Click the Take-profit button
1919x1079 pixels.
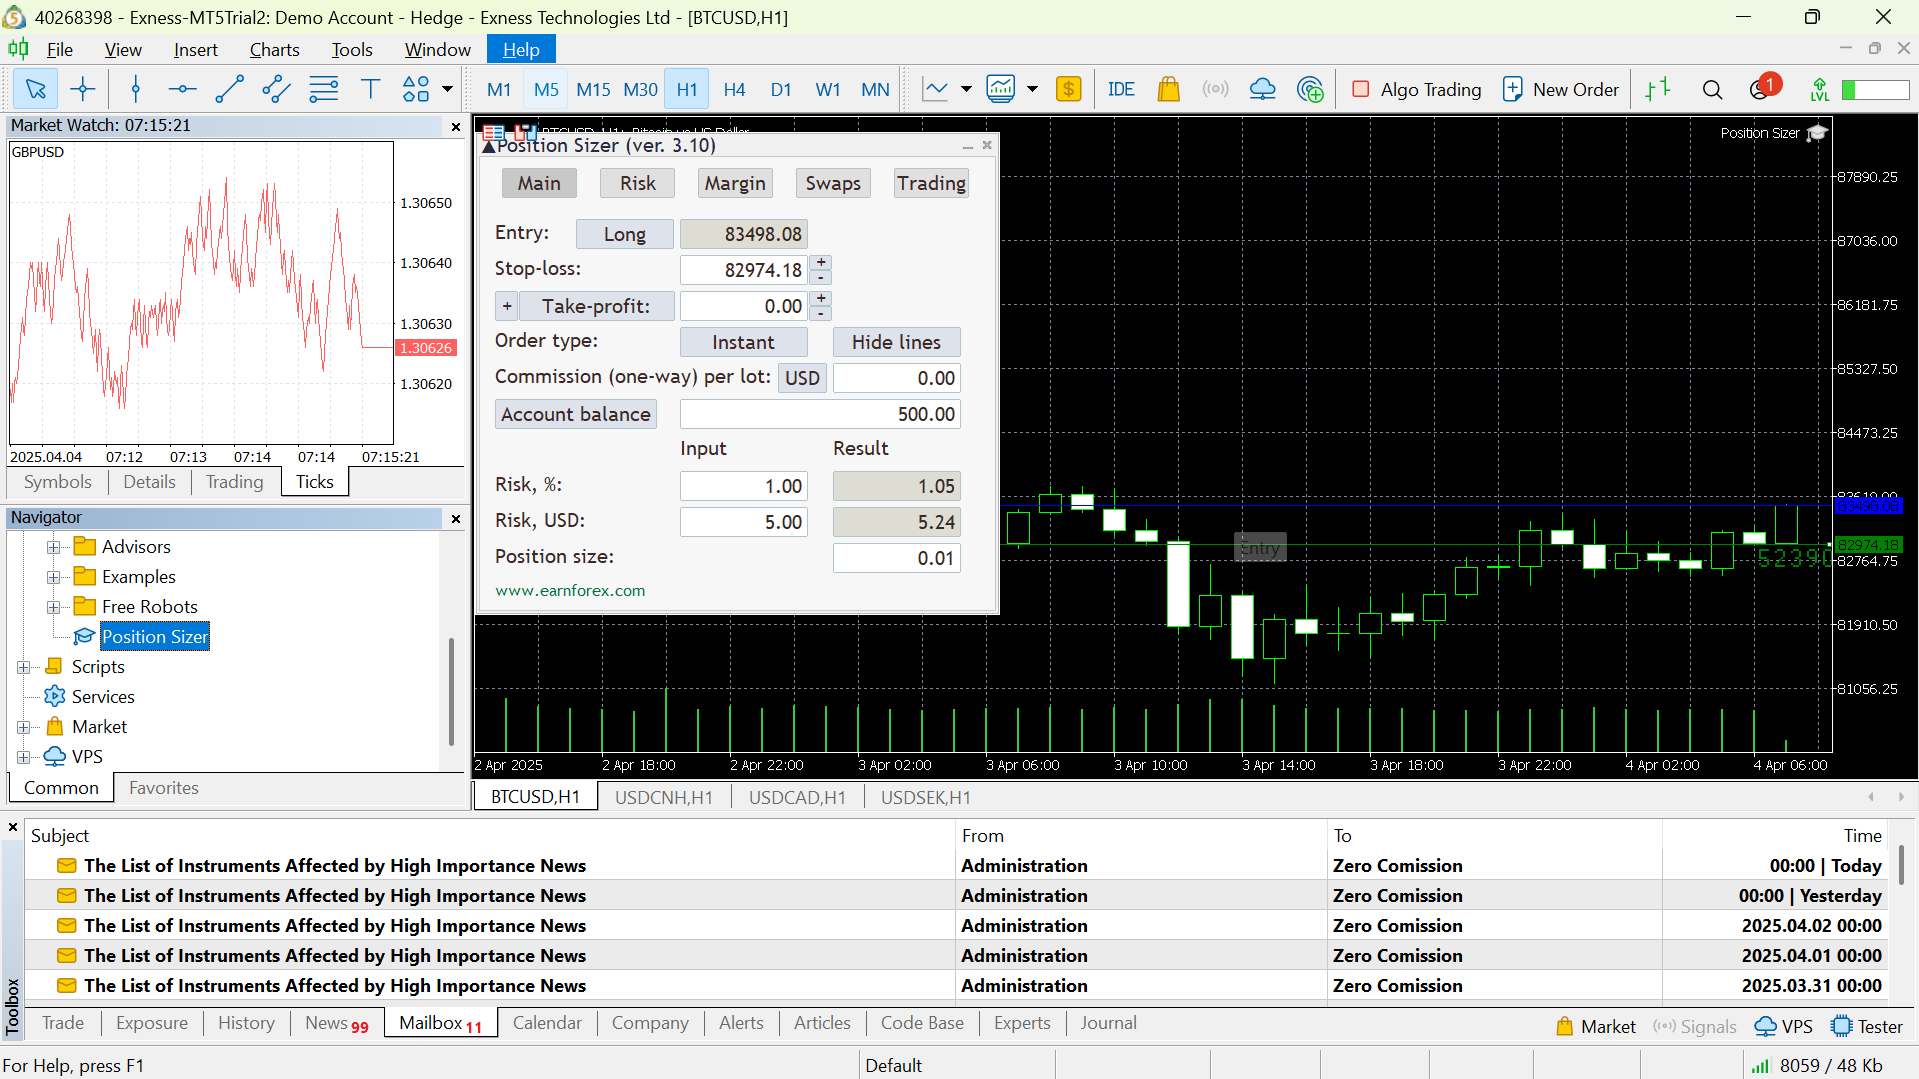pyautogui.click(x=595, y=306)
